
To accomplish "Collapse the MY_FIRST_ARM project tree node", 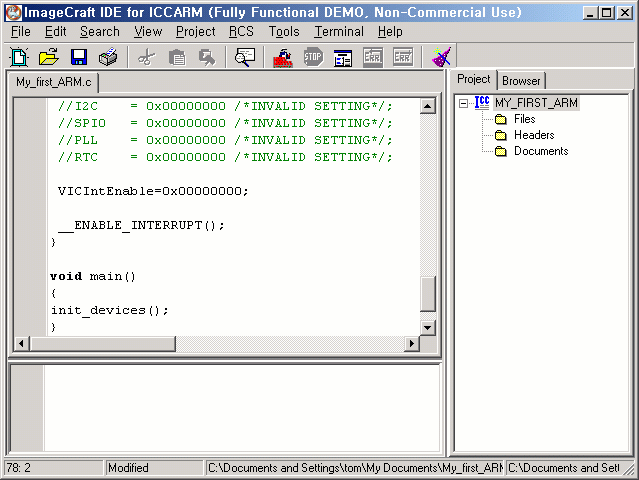I will pyautogui.click(x=463, y=103).
